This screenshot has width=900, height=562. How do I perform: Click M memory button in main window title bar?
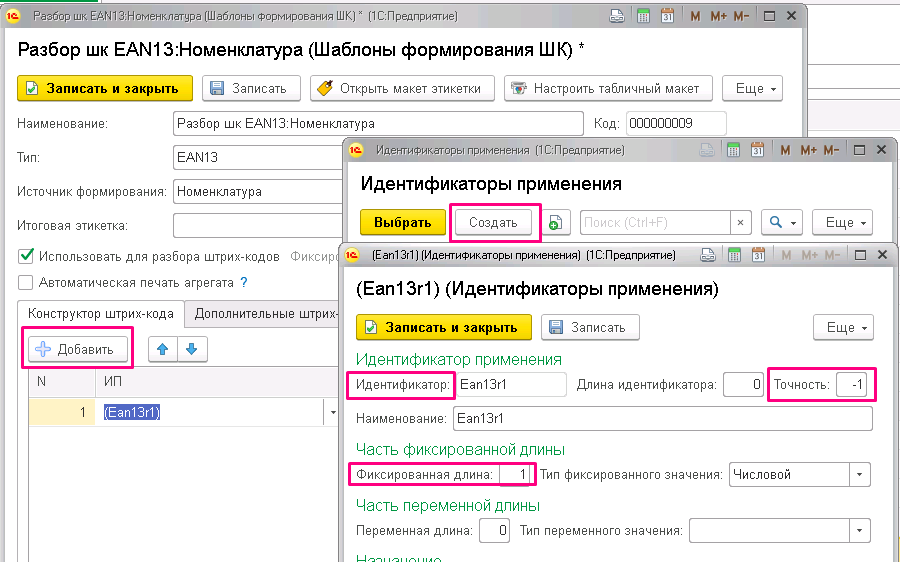[x=695, y=16]
